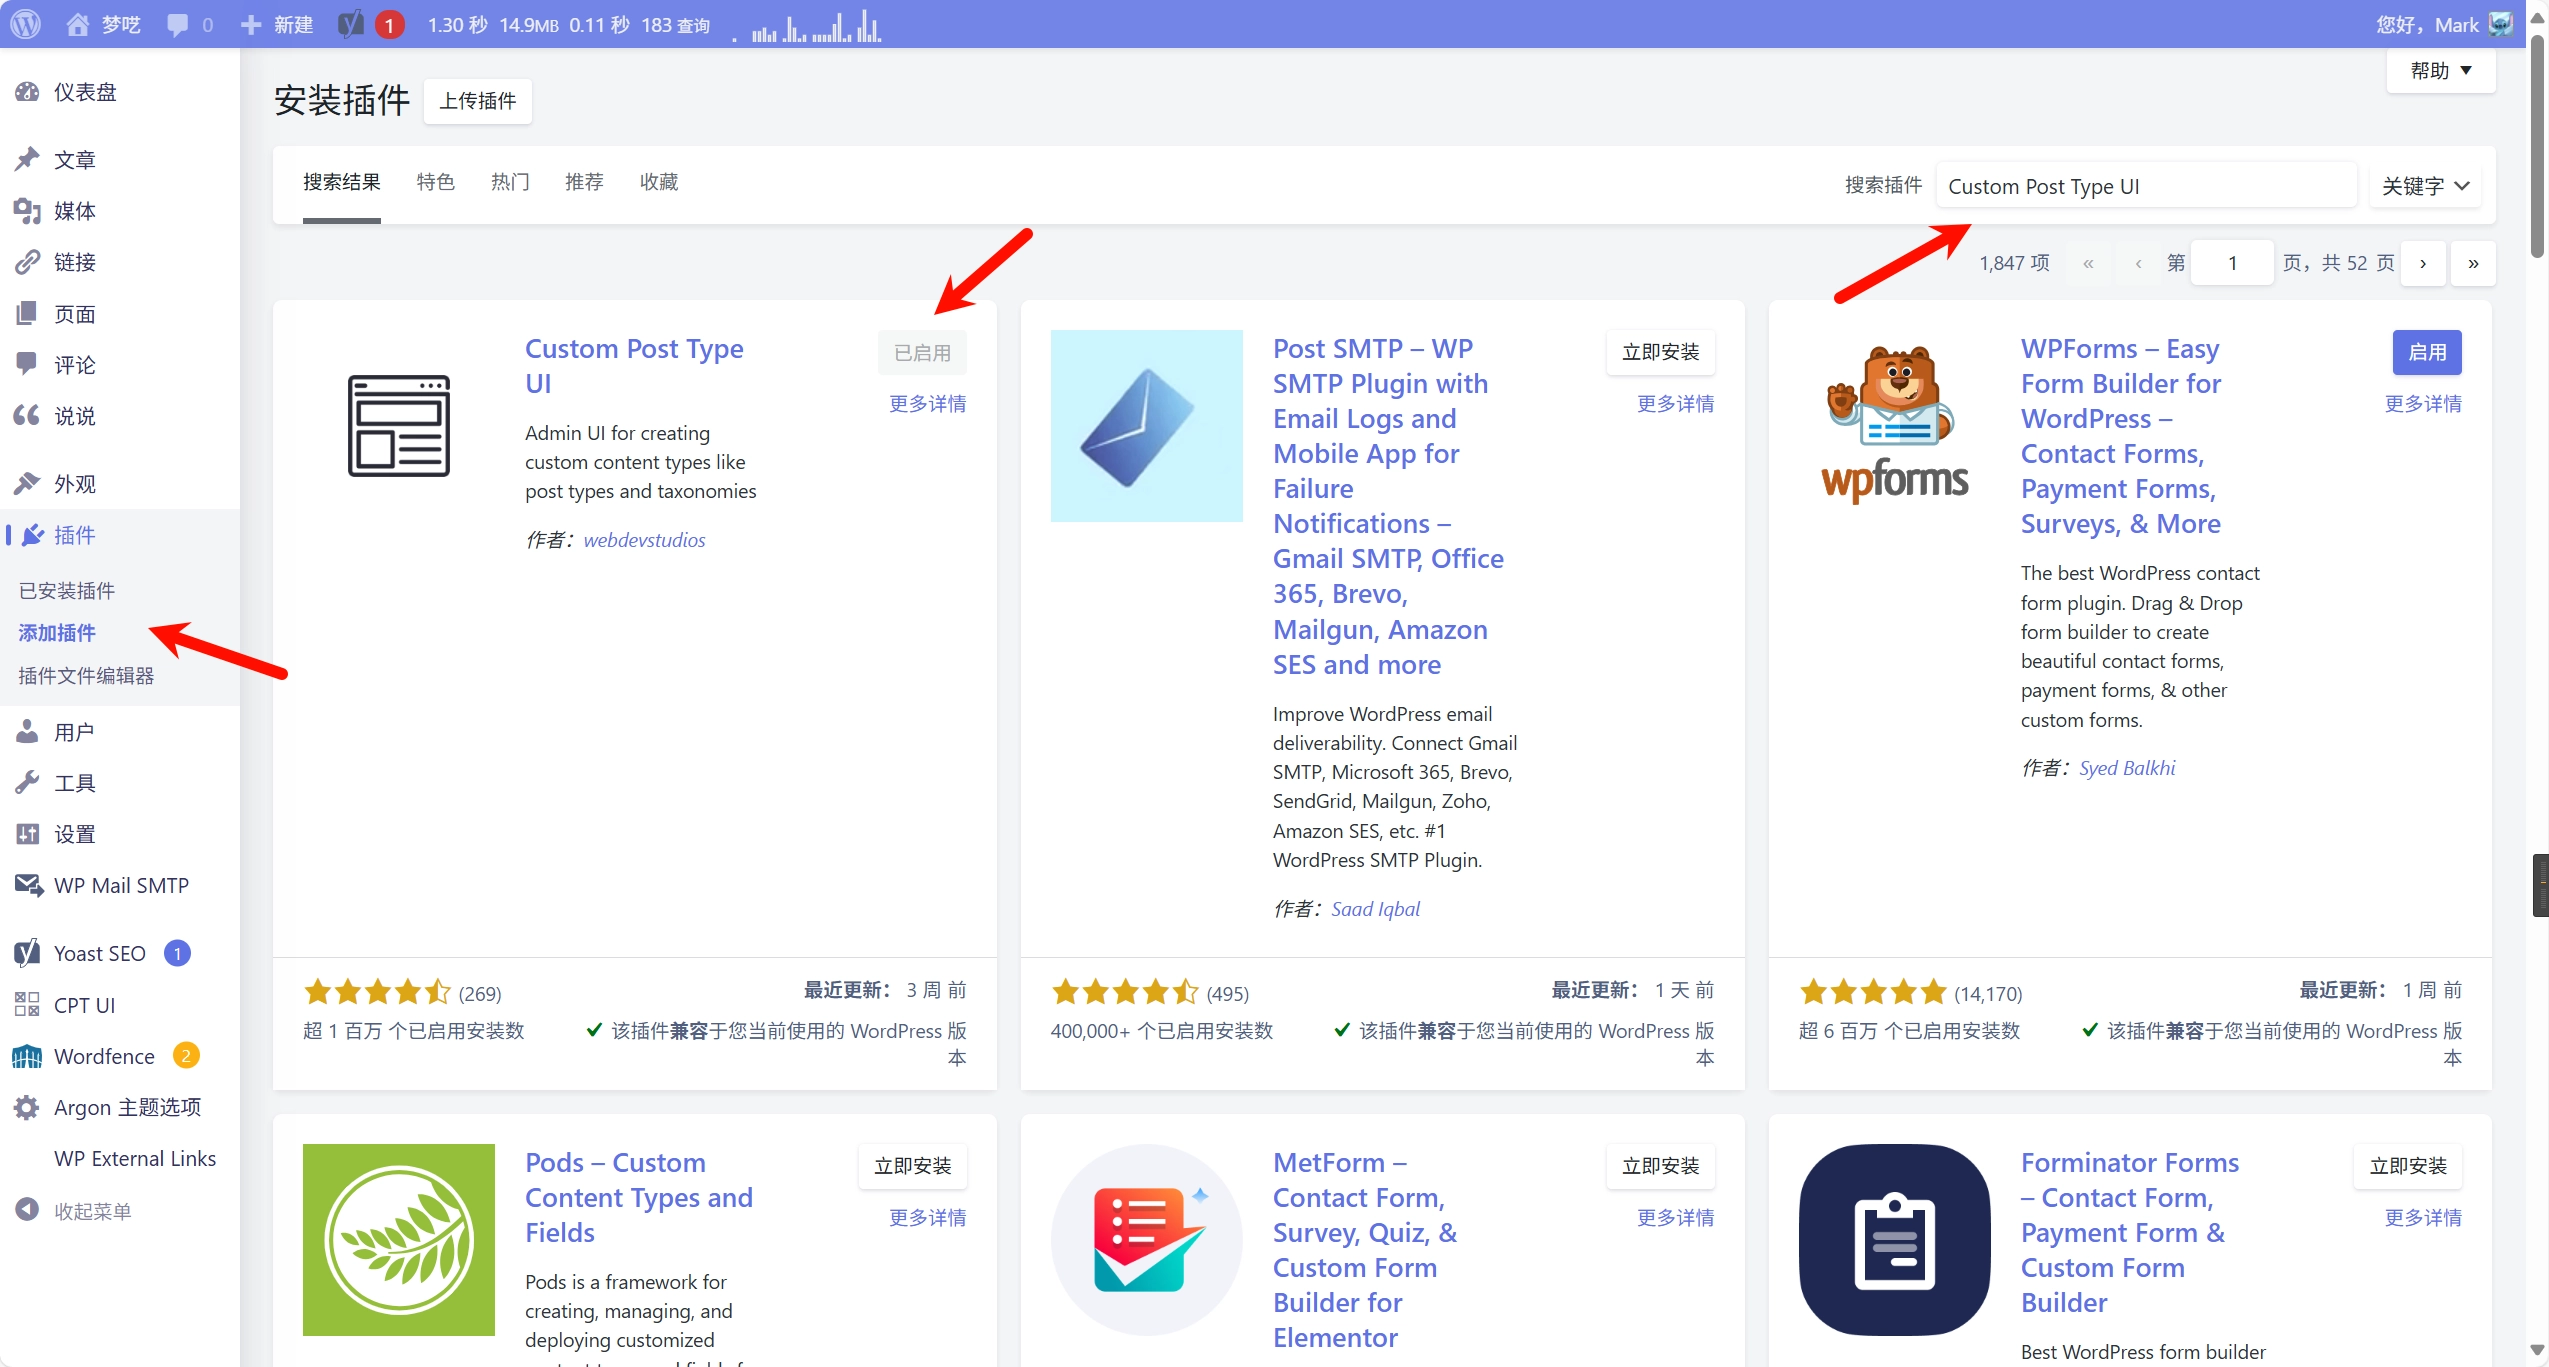Click the collapse menu arrow icon

tap(27, 1210)
